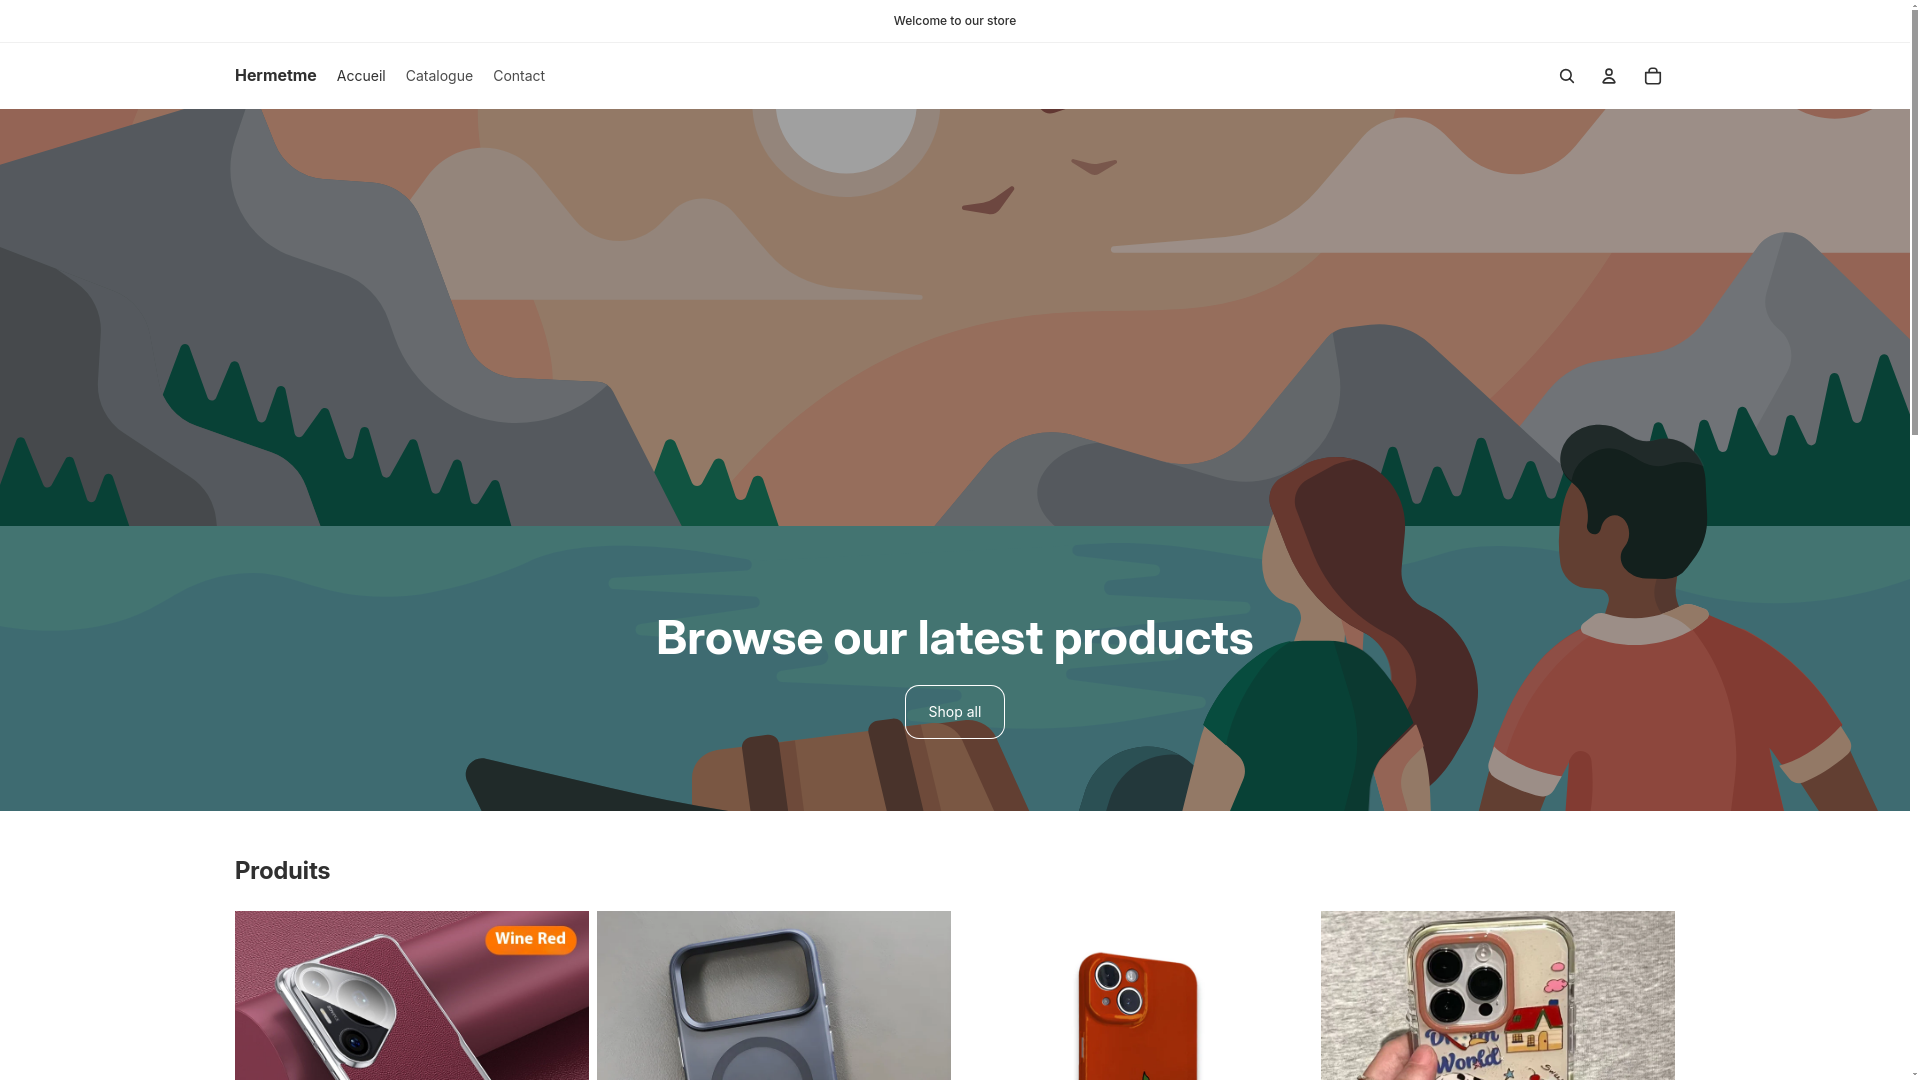Click the Browse our latest products heading
This screenshot has width=1920, height=1080.
(955, 638)
